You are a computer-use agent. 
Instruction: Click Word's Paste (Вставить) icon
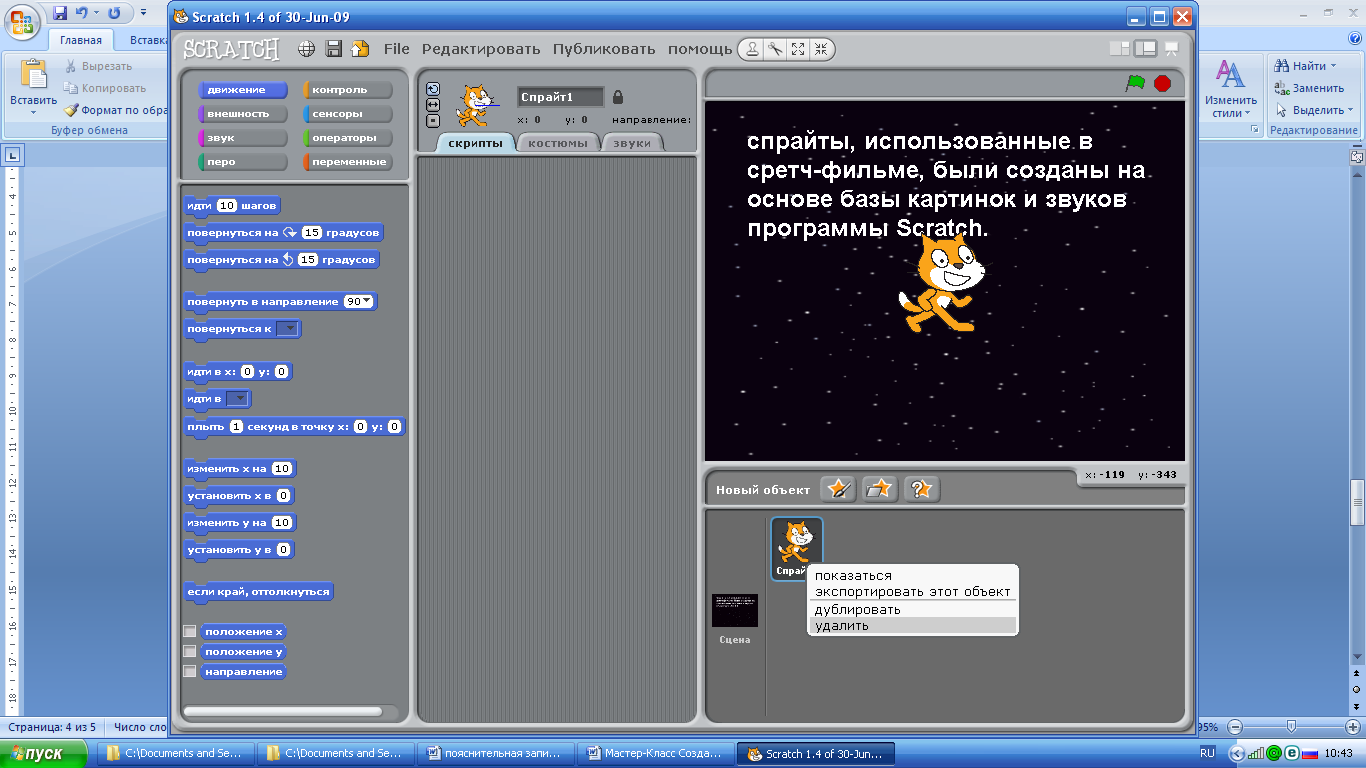click(33, 74)
